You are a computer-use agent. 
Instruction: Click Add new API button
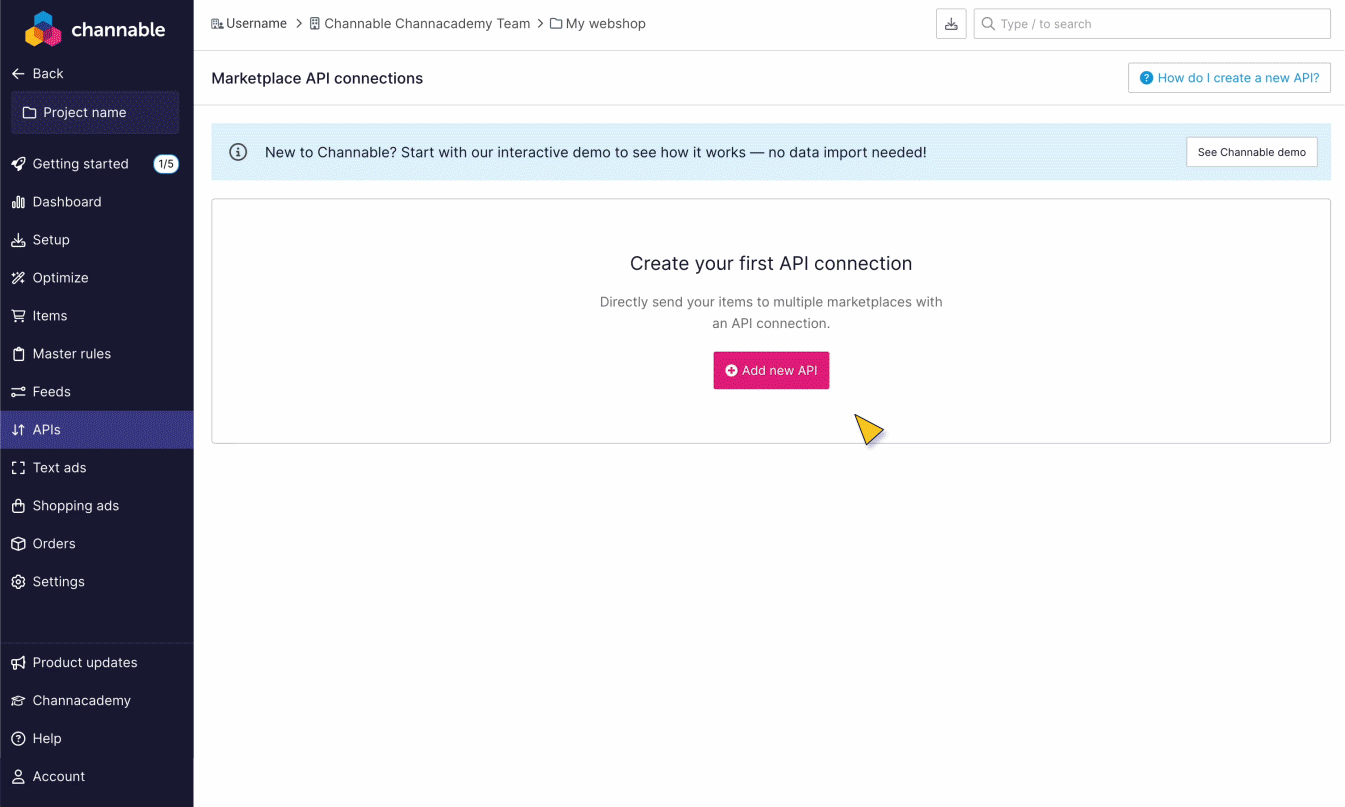click(x=771, y=370)
